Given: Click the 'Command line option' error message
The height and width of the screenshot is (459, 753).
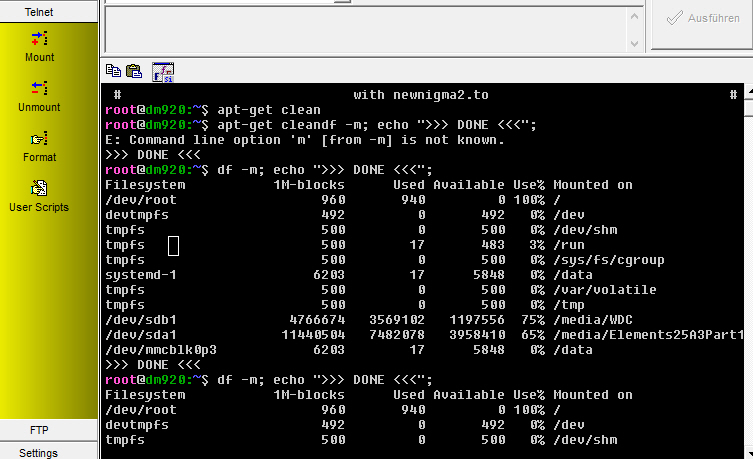Looking at the screenshot, I should 305,140.
